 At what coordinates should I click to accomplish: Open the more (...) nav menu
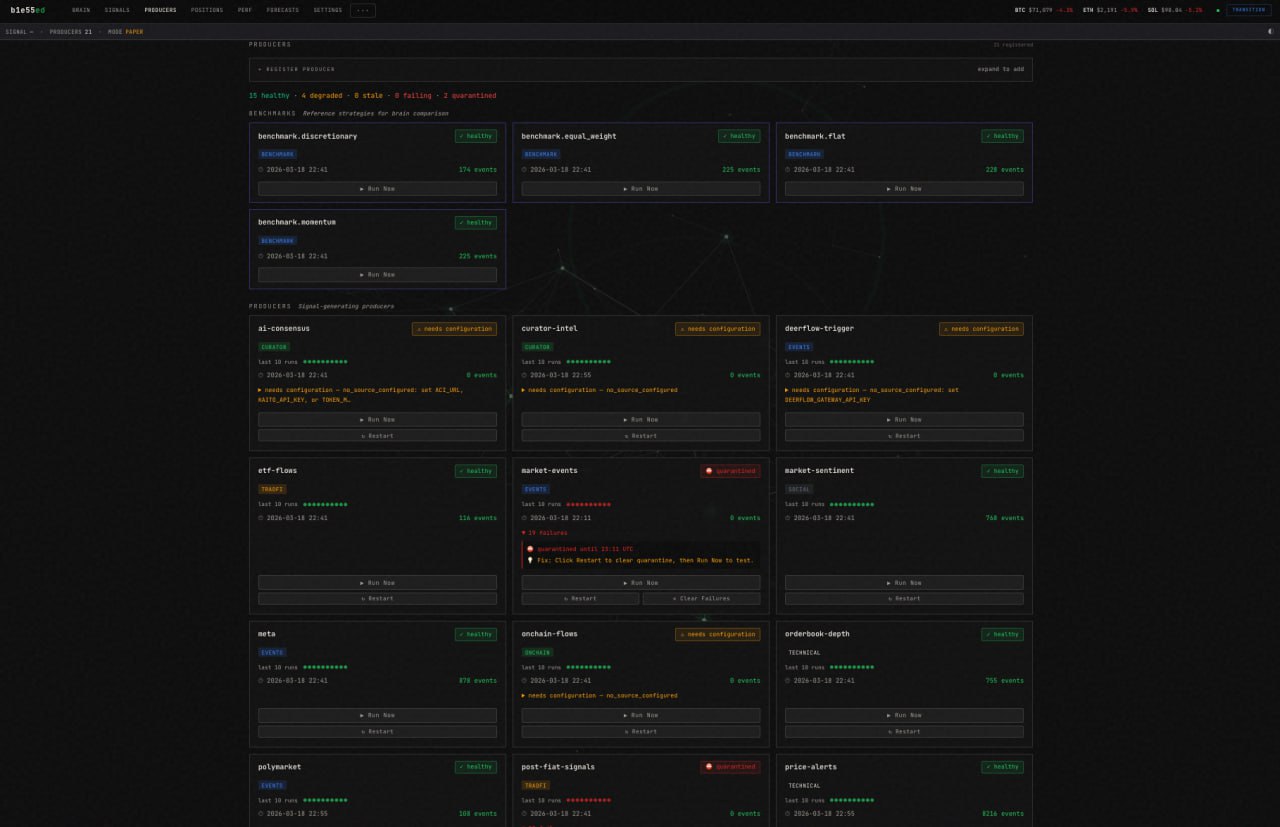pyautogui.click(x=363, y=10)
